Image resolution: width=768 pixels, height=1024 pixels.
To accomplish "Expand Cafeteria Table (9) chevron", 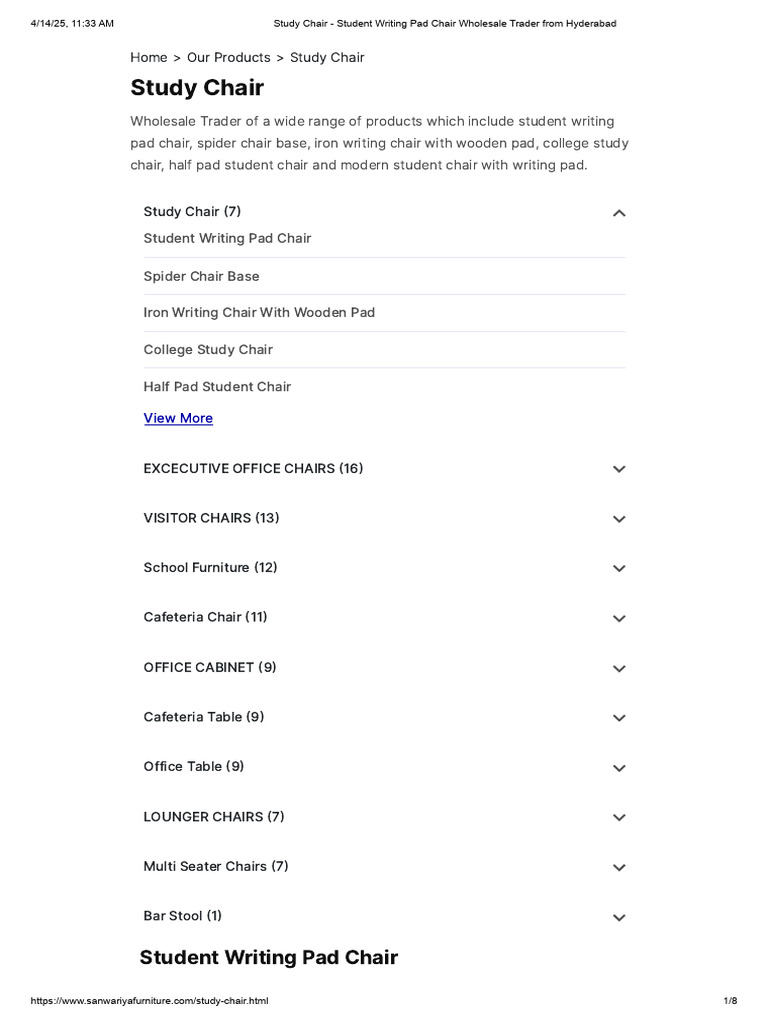I will [618, 718].
